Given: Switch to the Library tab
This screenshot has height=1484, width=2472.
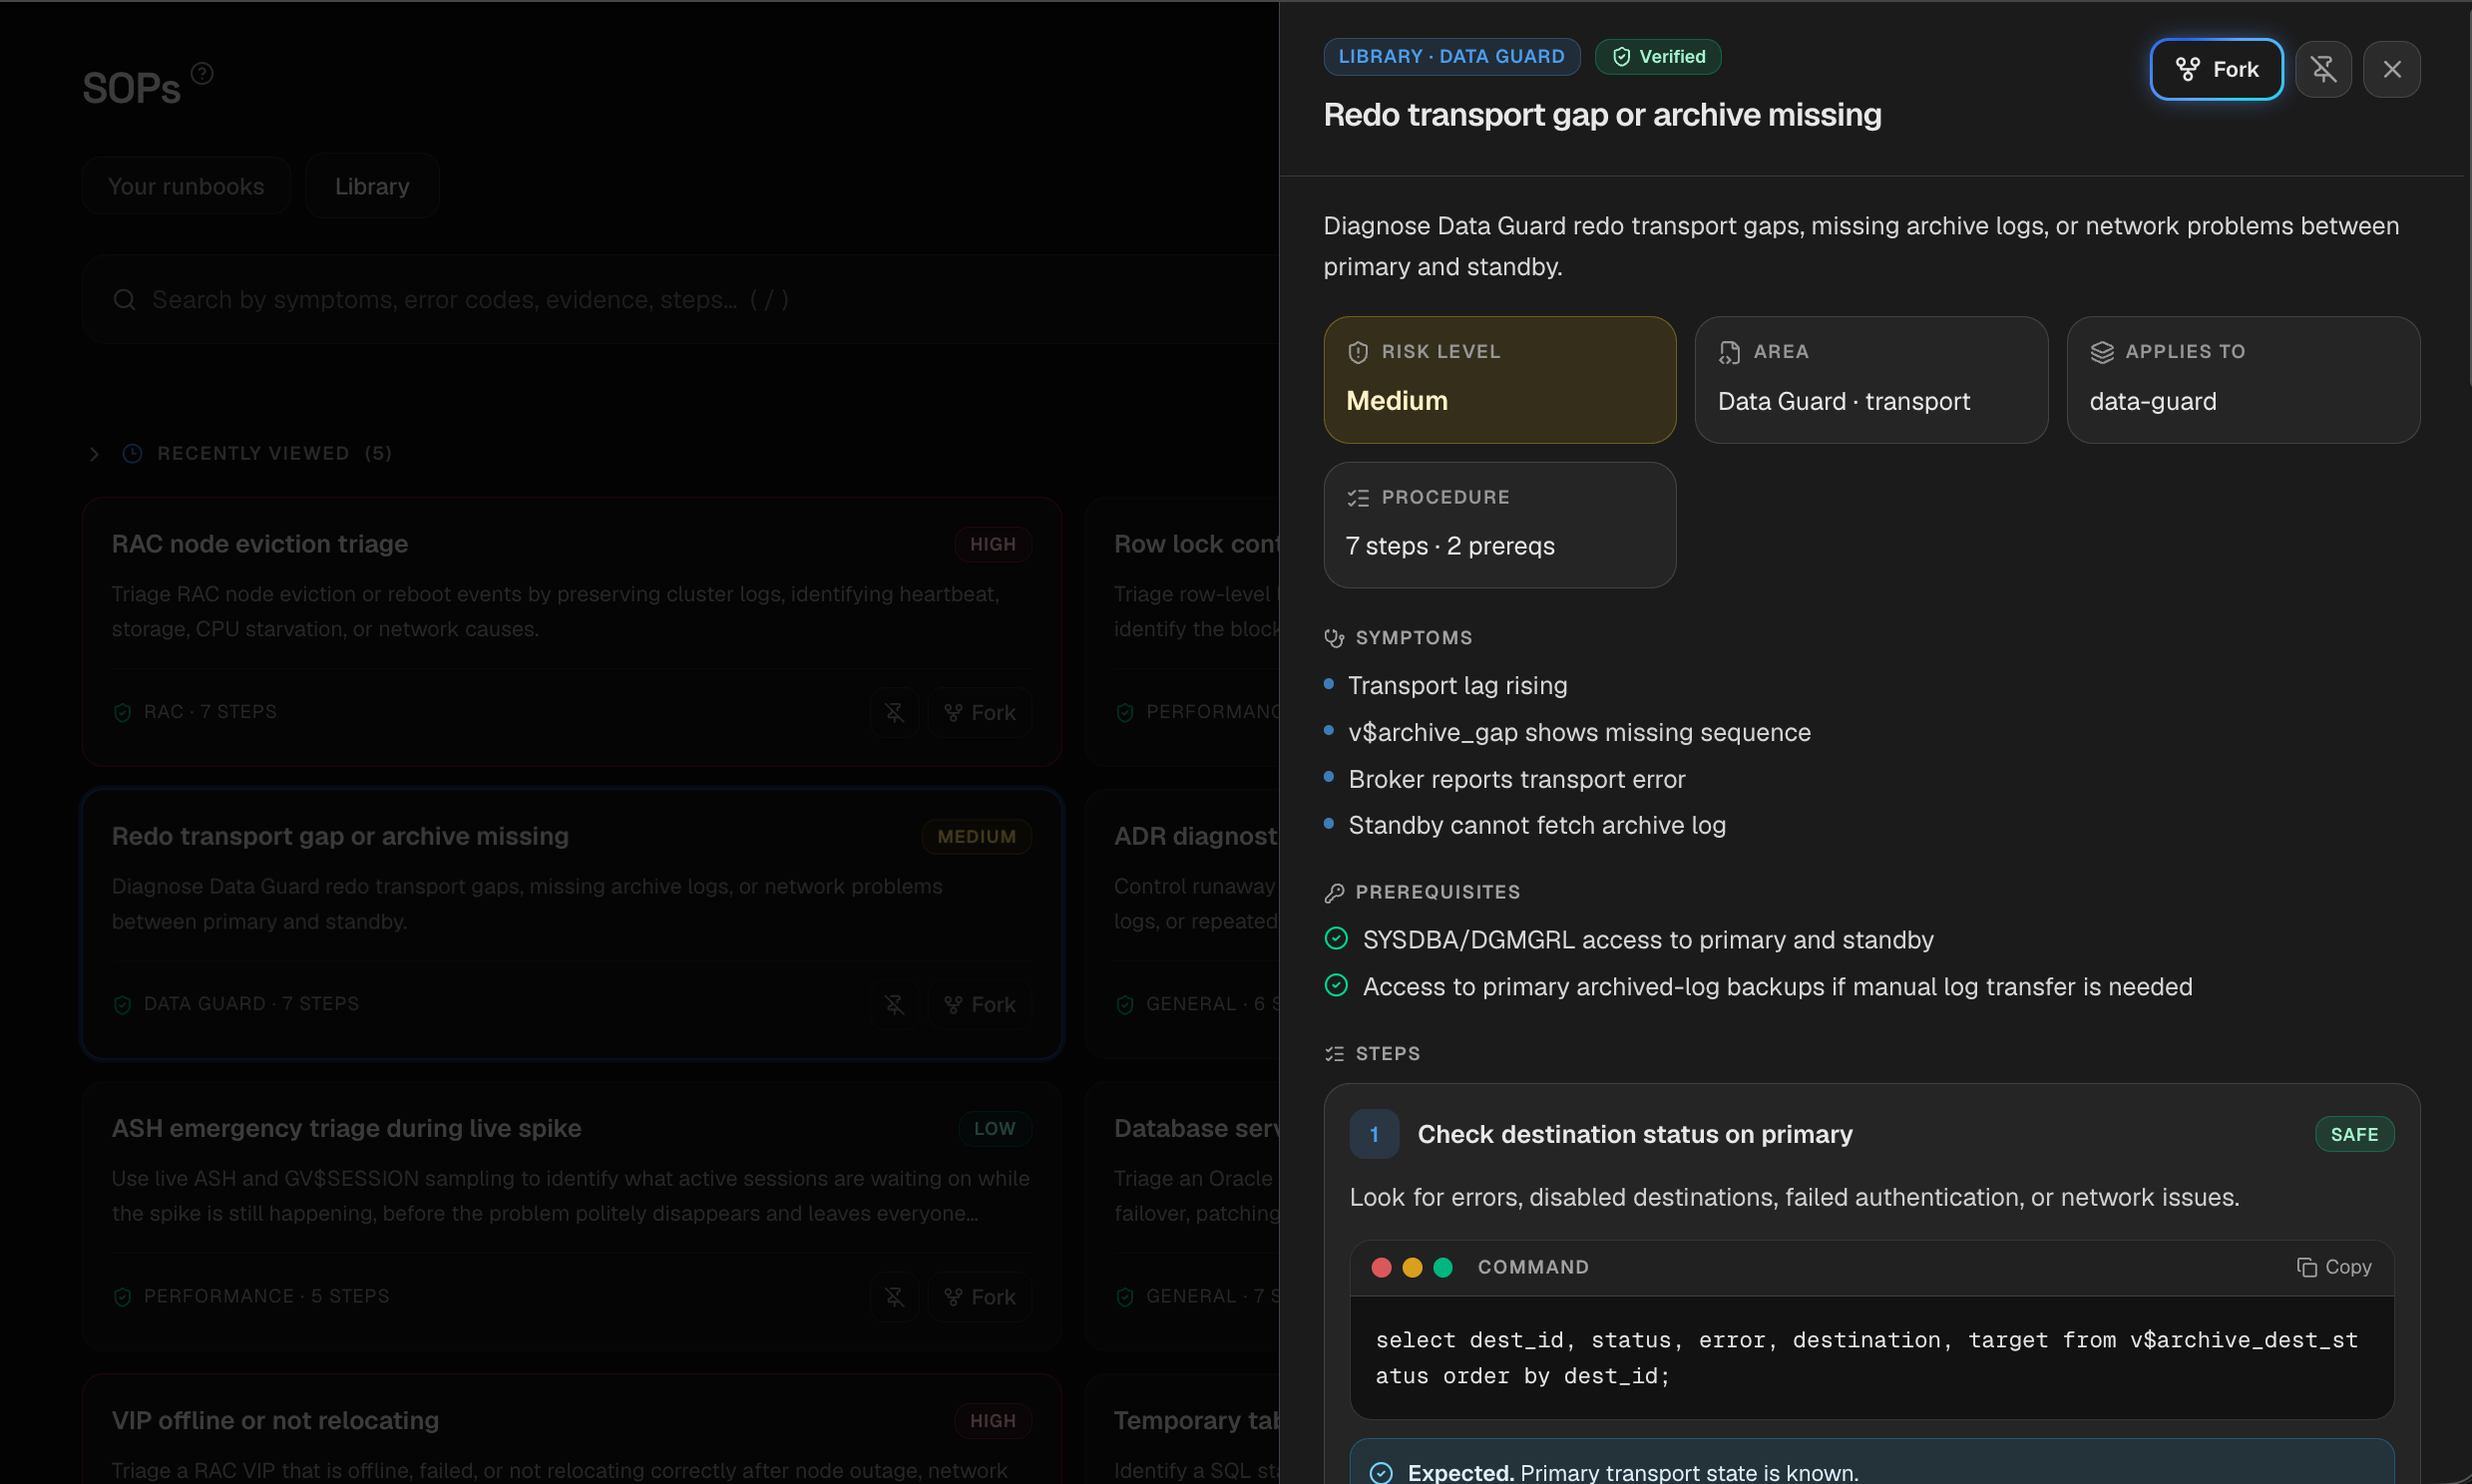Looking at the screenshot, I should [372, 186].
